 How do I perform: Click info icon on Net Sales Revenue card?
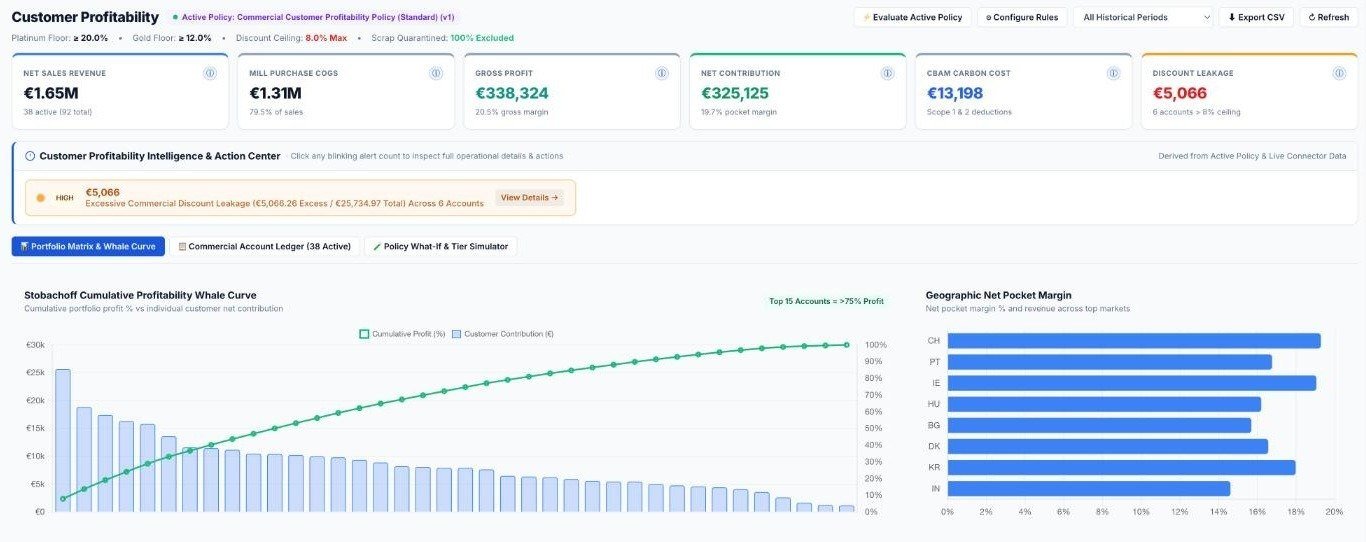point(210,73)
